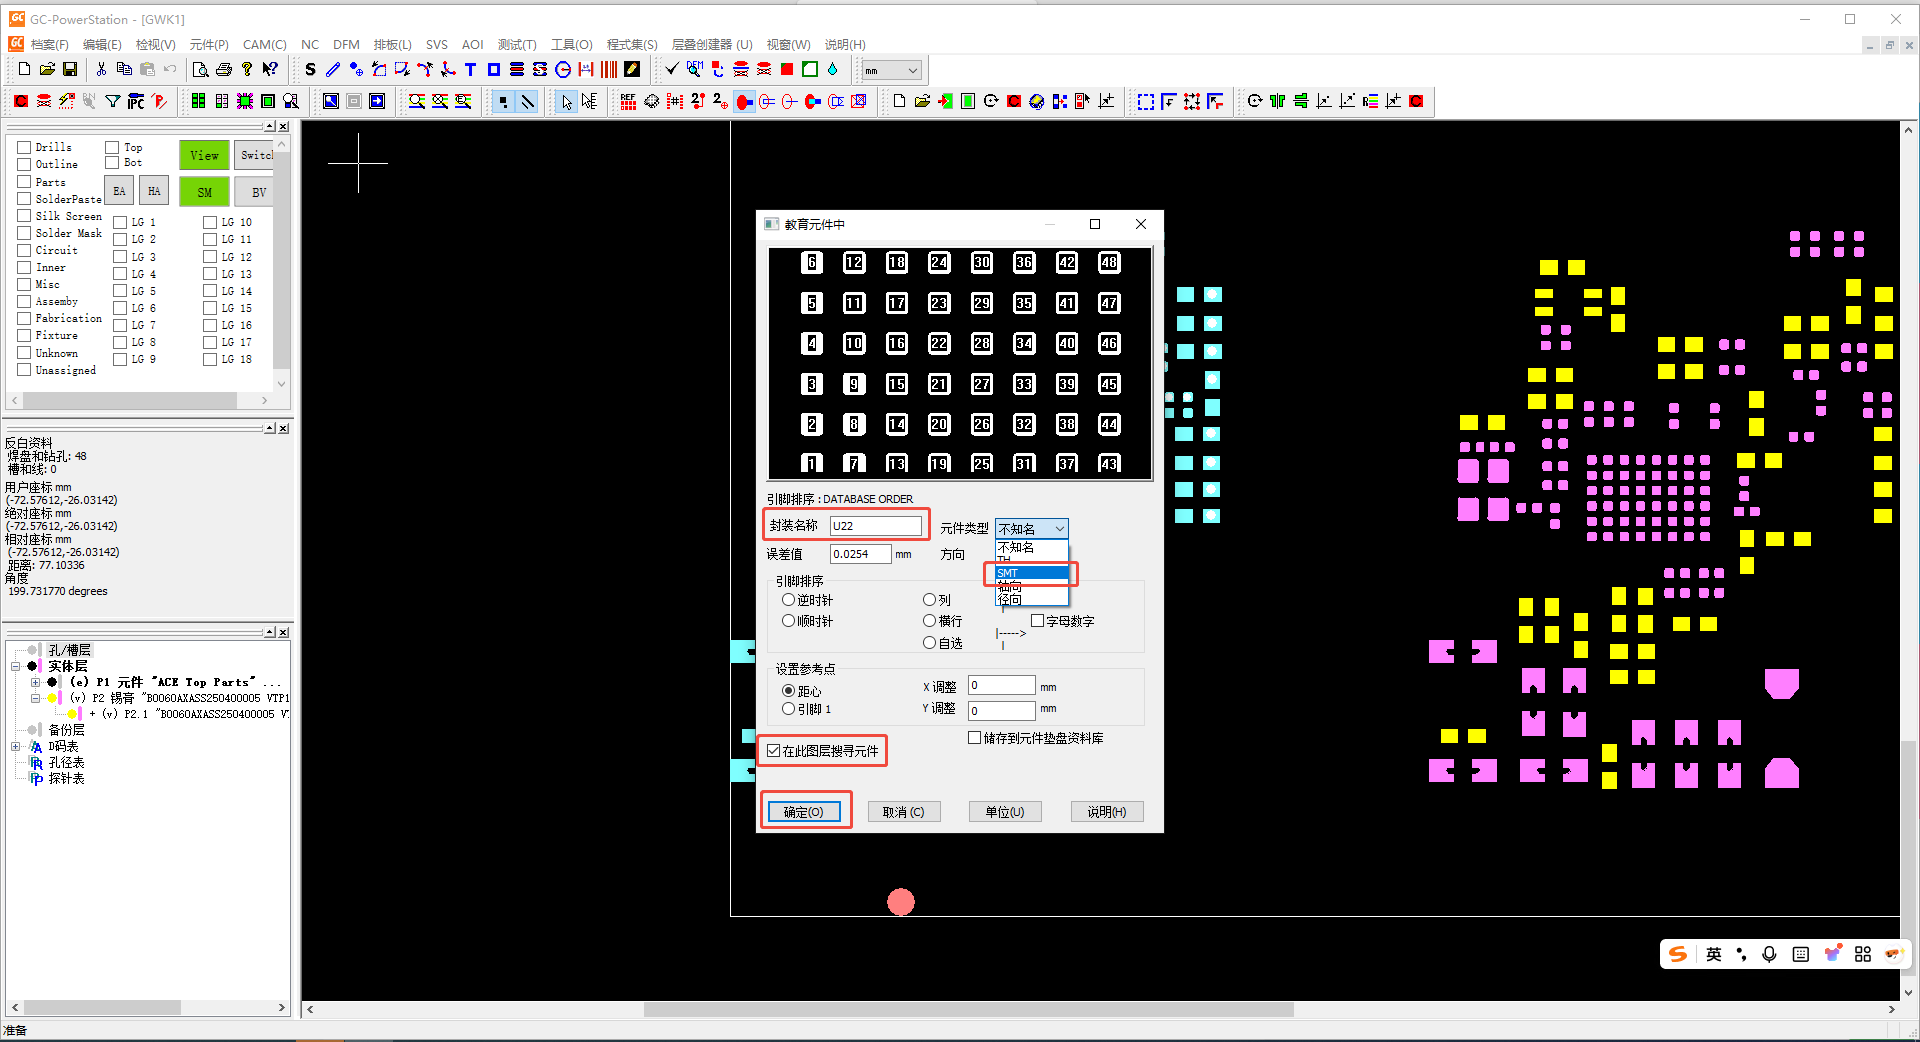Click the filter funnel icon
Viewport: 1920px width, 1042px height.
pos(113,101)
